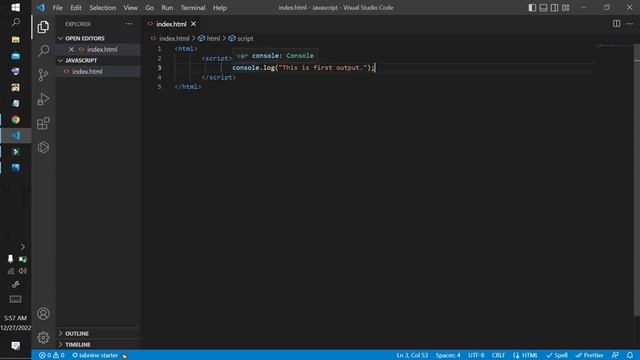The height and width of the screenshot is (360, 640).
Task: Place cursor on the console.log line
Action: point(303,68)
